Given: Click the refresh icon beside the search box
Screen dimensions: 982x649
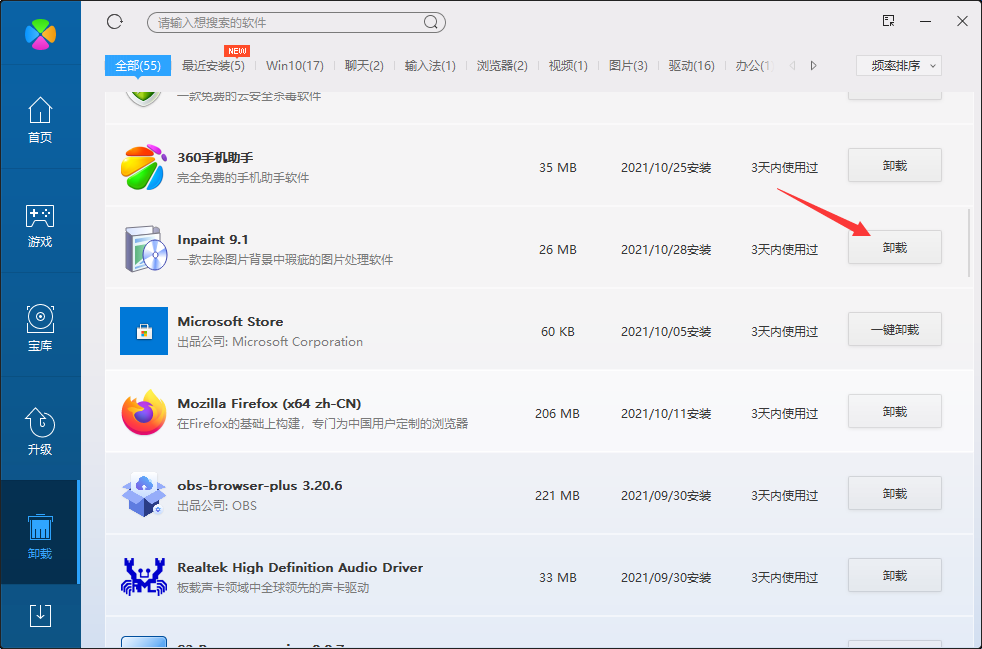Looking at the screenshot, I should [x=115, y=22].
